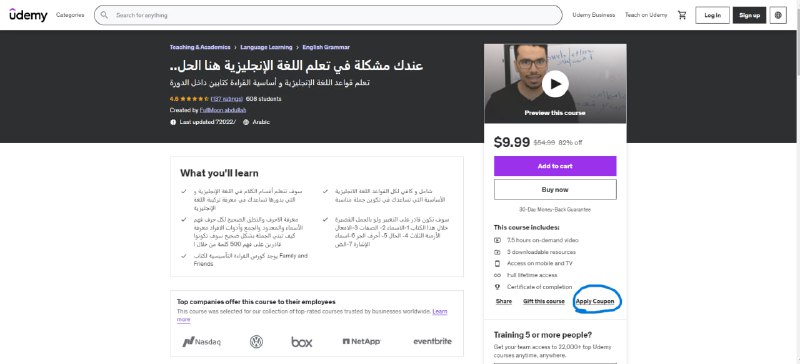Open Udemy Business link
The image size is (800, 364).
593,15
